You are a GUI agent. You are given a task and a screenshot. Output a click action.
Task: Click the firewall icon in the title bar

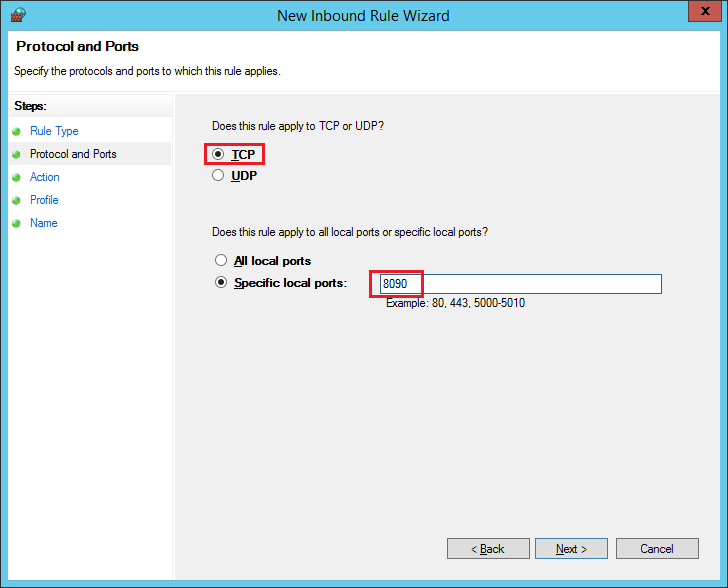17,15
